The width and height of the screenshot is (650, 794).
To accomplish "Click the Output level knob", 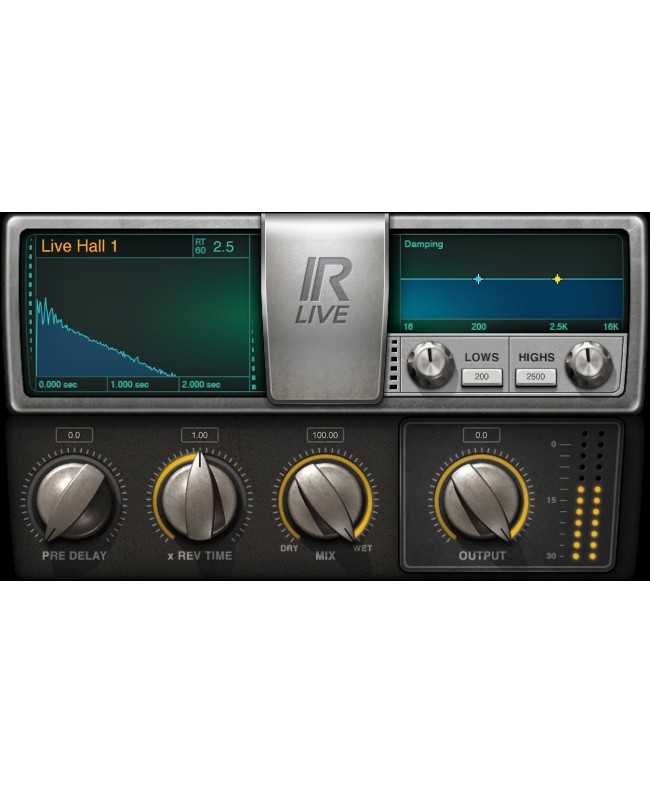I will [x=481, y=500].
